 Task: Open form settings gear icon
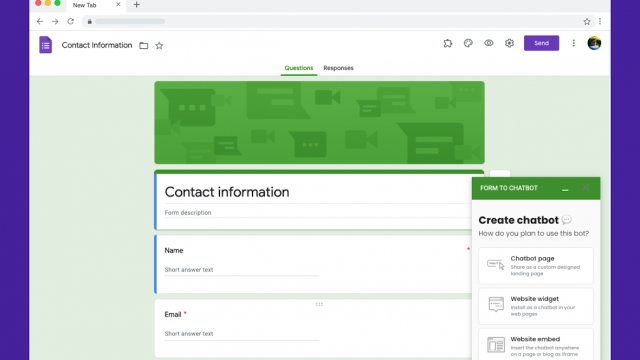pyautogui.click(x=509, y=43)
